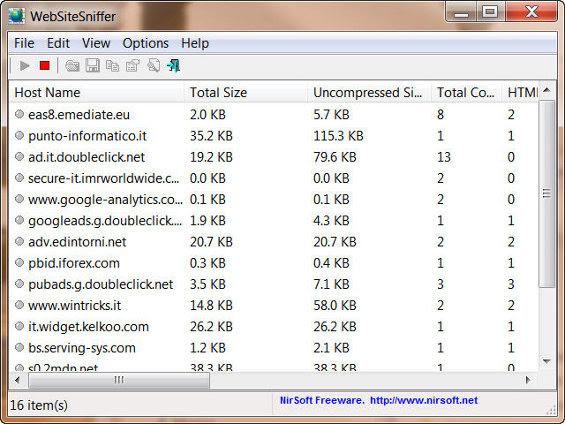Click the horizontal scrollbar right arrow

[x=528, y=380]
